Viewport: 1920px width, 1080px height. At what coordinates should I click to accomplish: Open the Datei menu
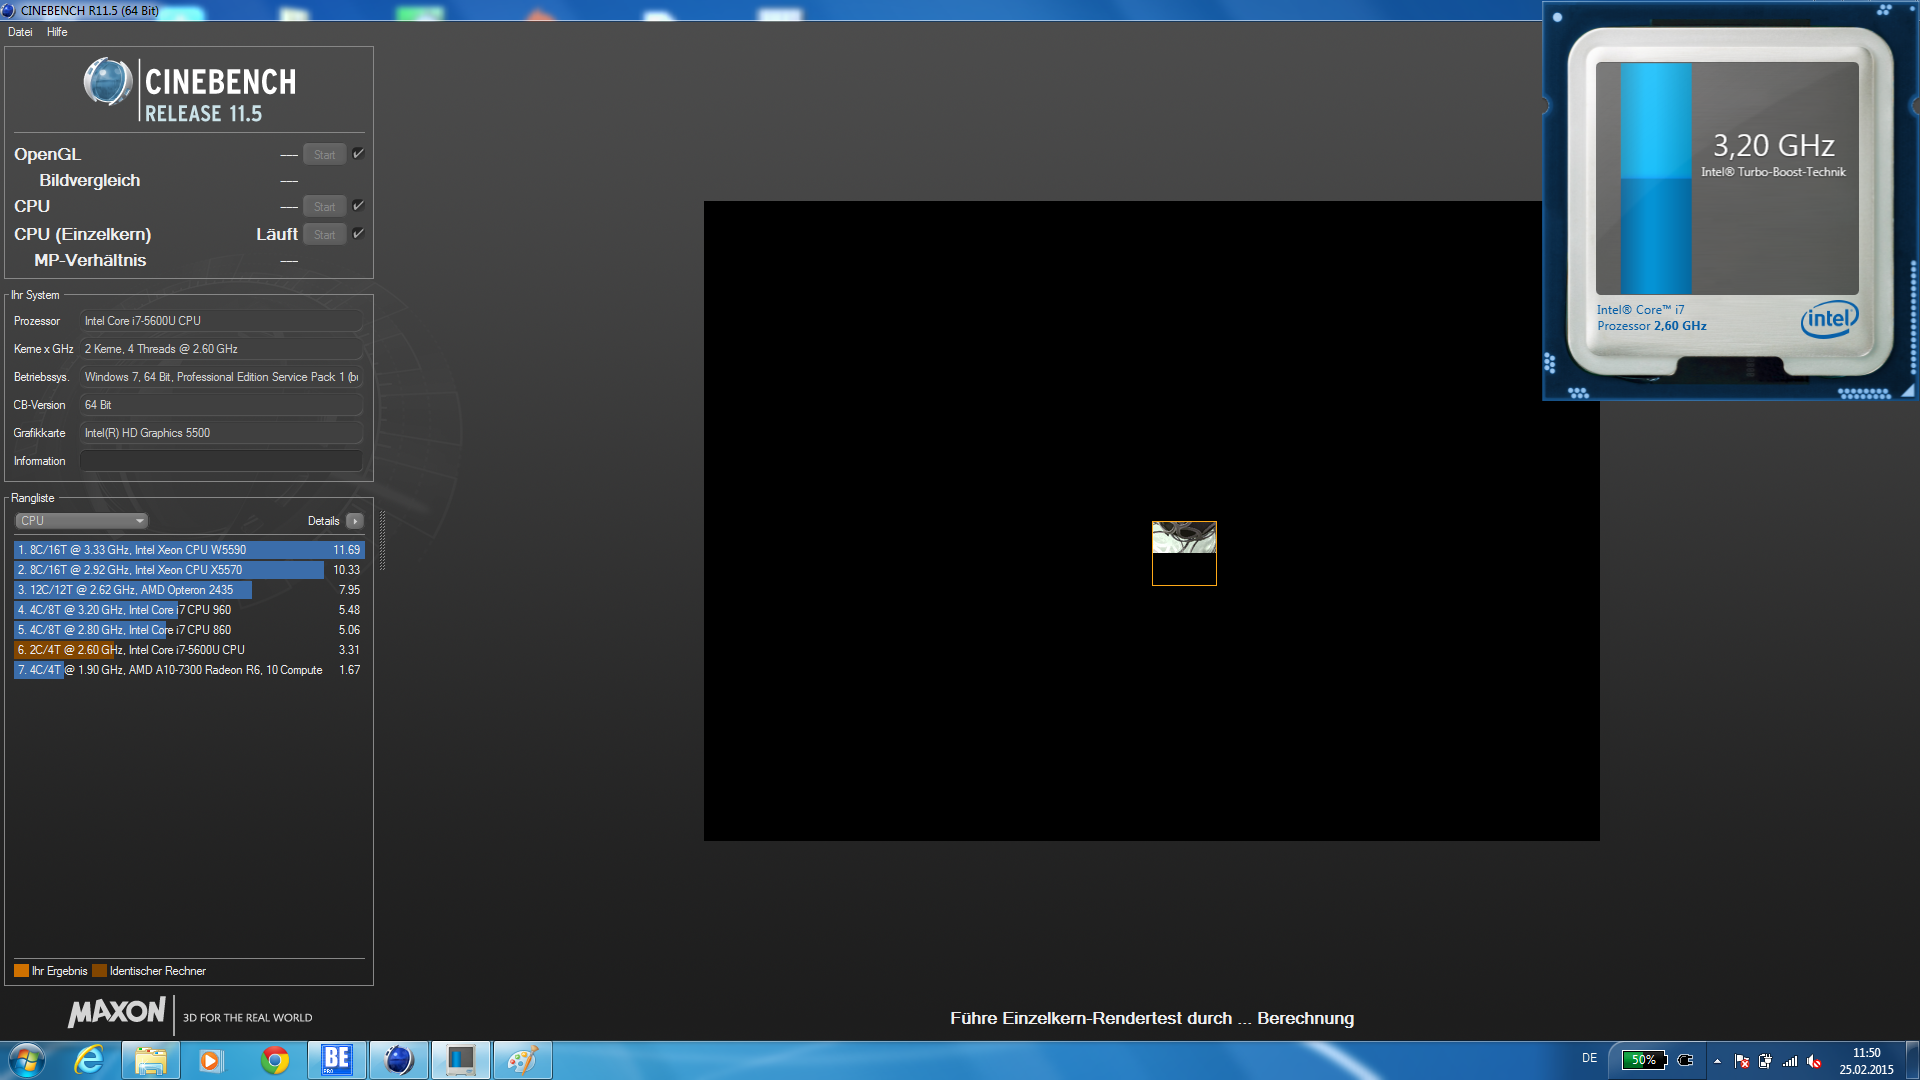point(20,32)
